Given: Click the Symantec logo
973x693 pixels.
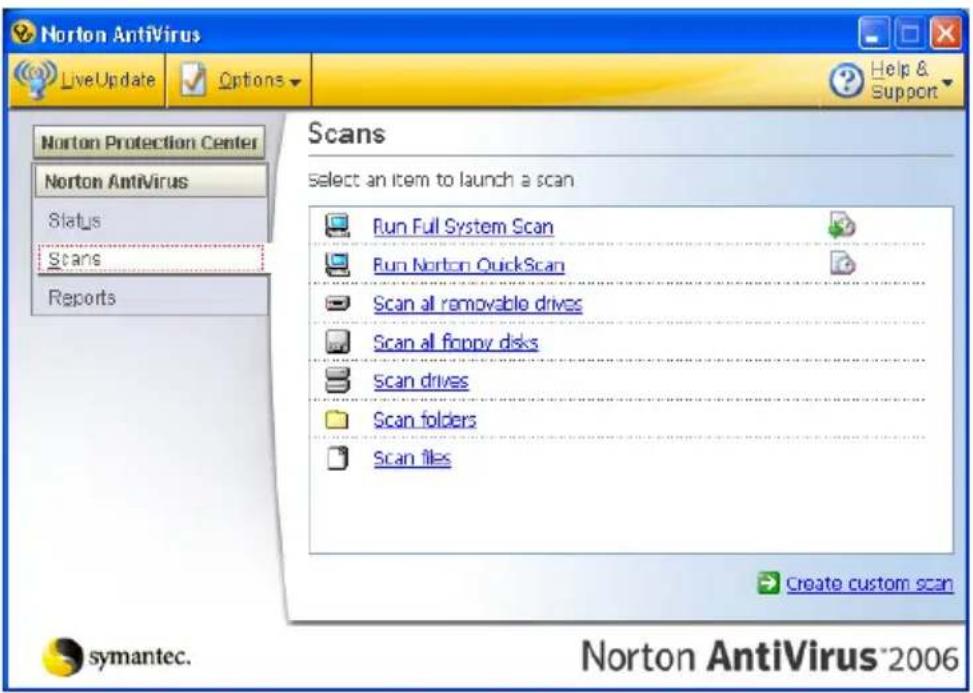Looking at the screenshot, I should pos(117,656).
